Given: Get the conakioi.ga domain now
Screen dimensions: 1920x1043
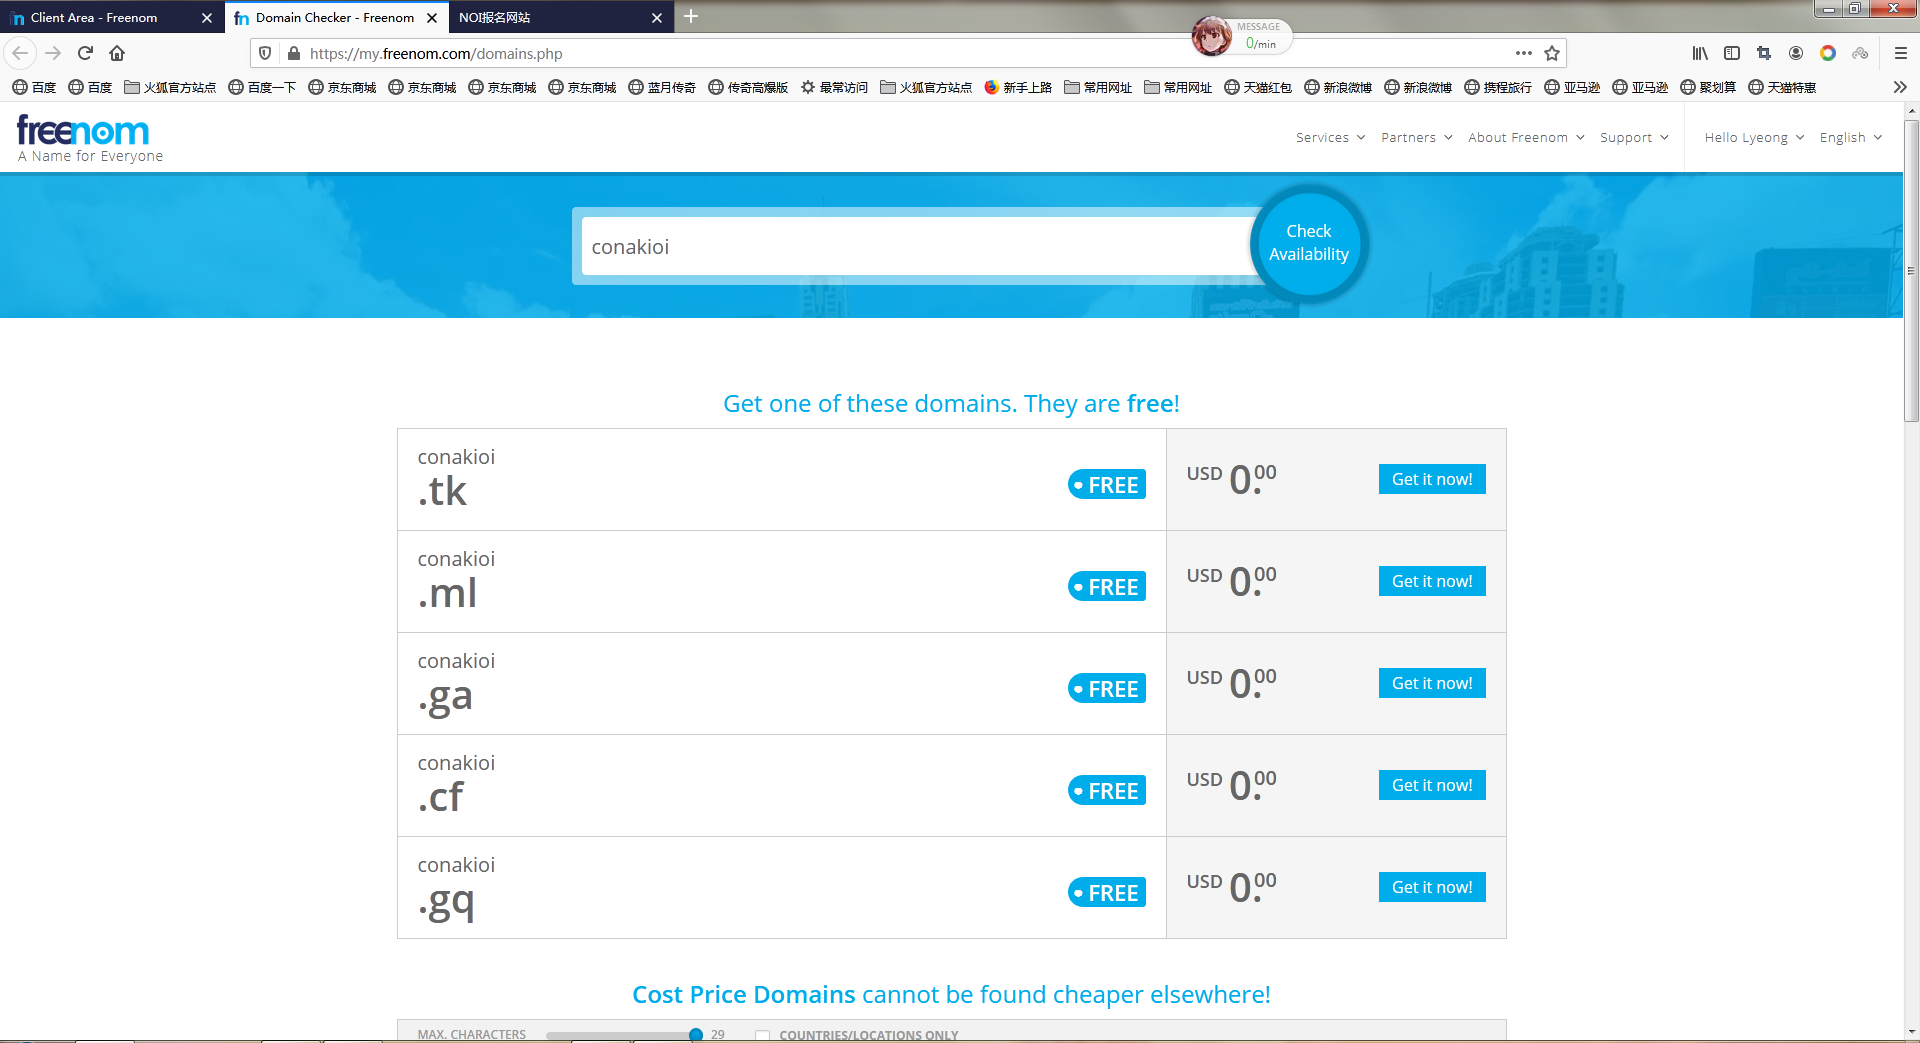Looking at the screenshot, I should coord(1432,683).
